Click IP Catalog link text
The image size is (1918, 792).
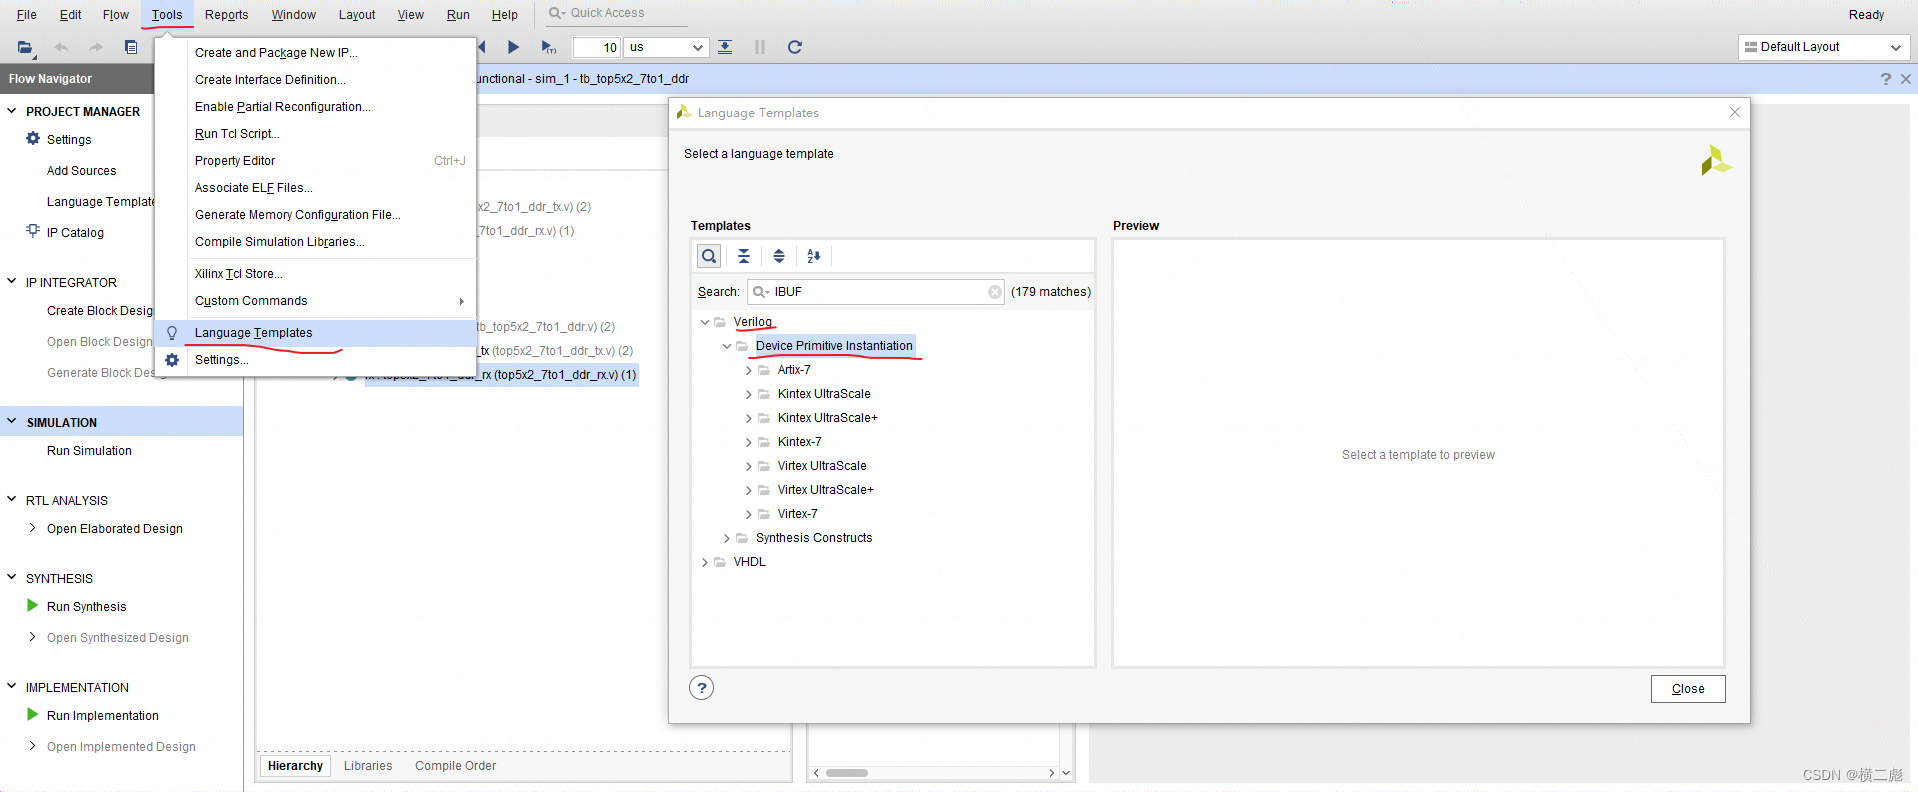pyautogui.click(x=75, y=233)
